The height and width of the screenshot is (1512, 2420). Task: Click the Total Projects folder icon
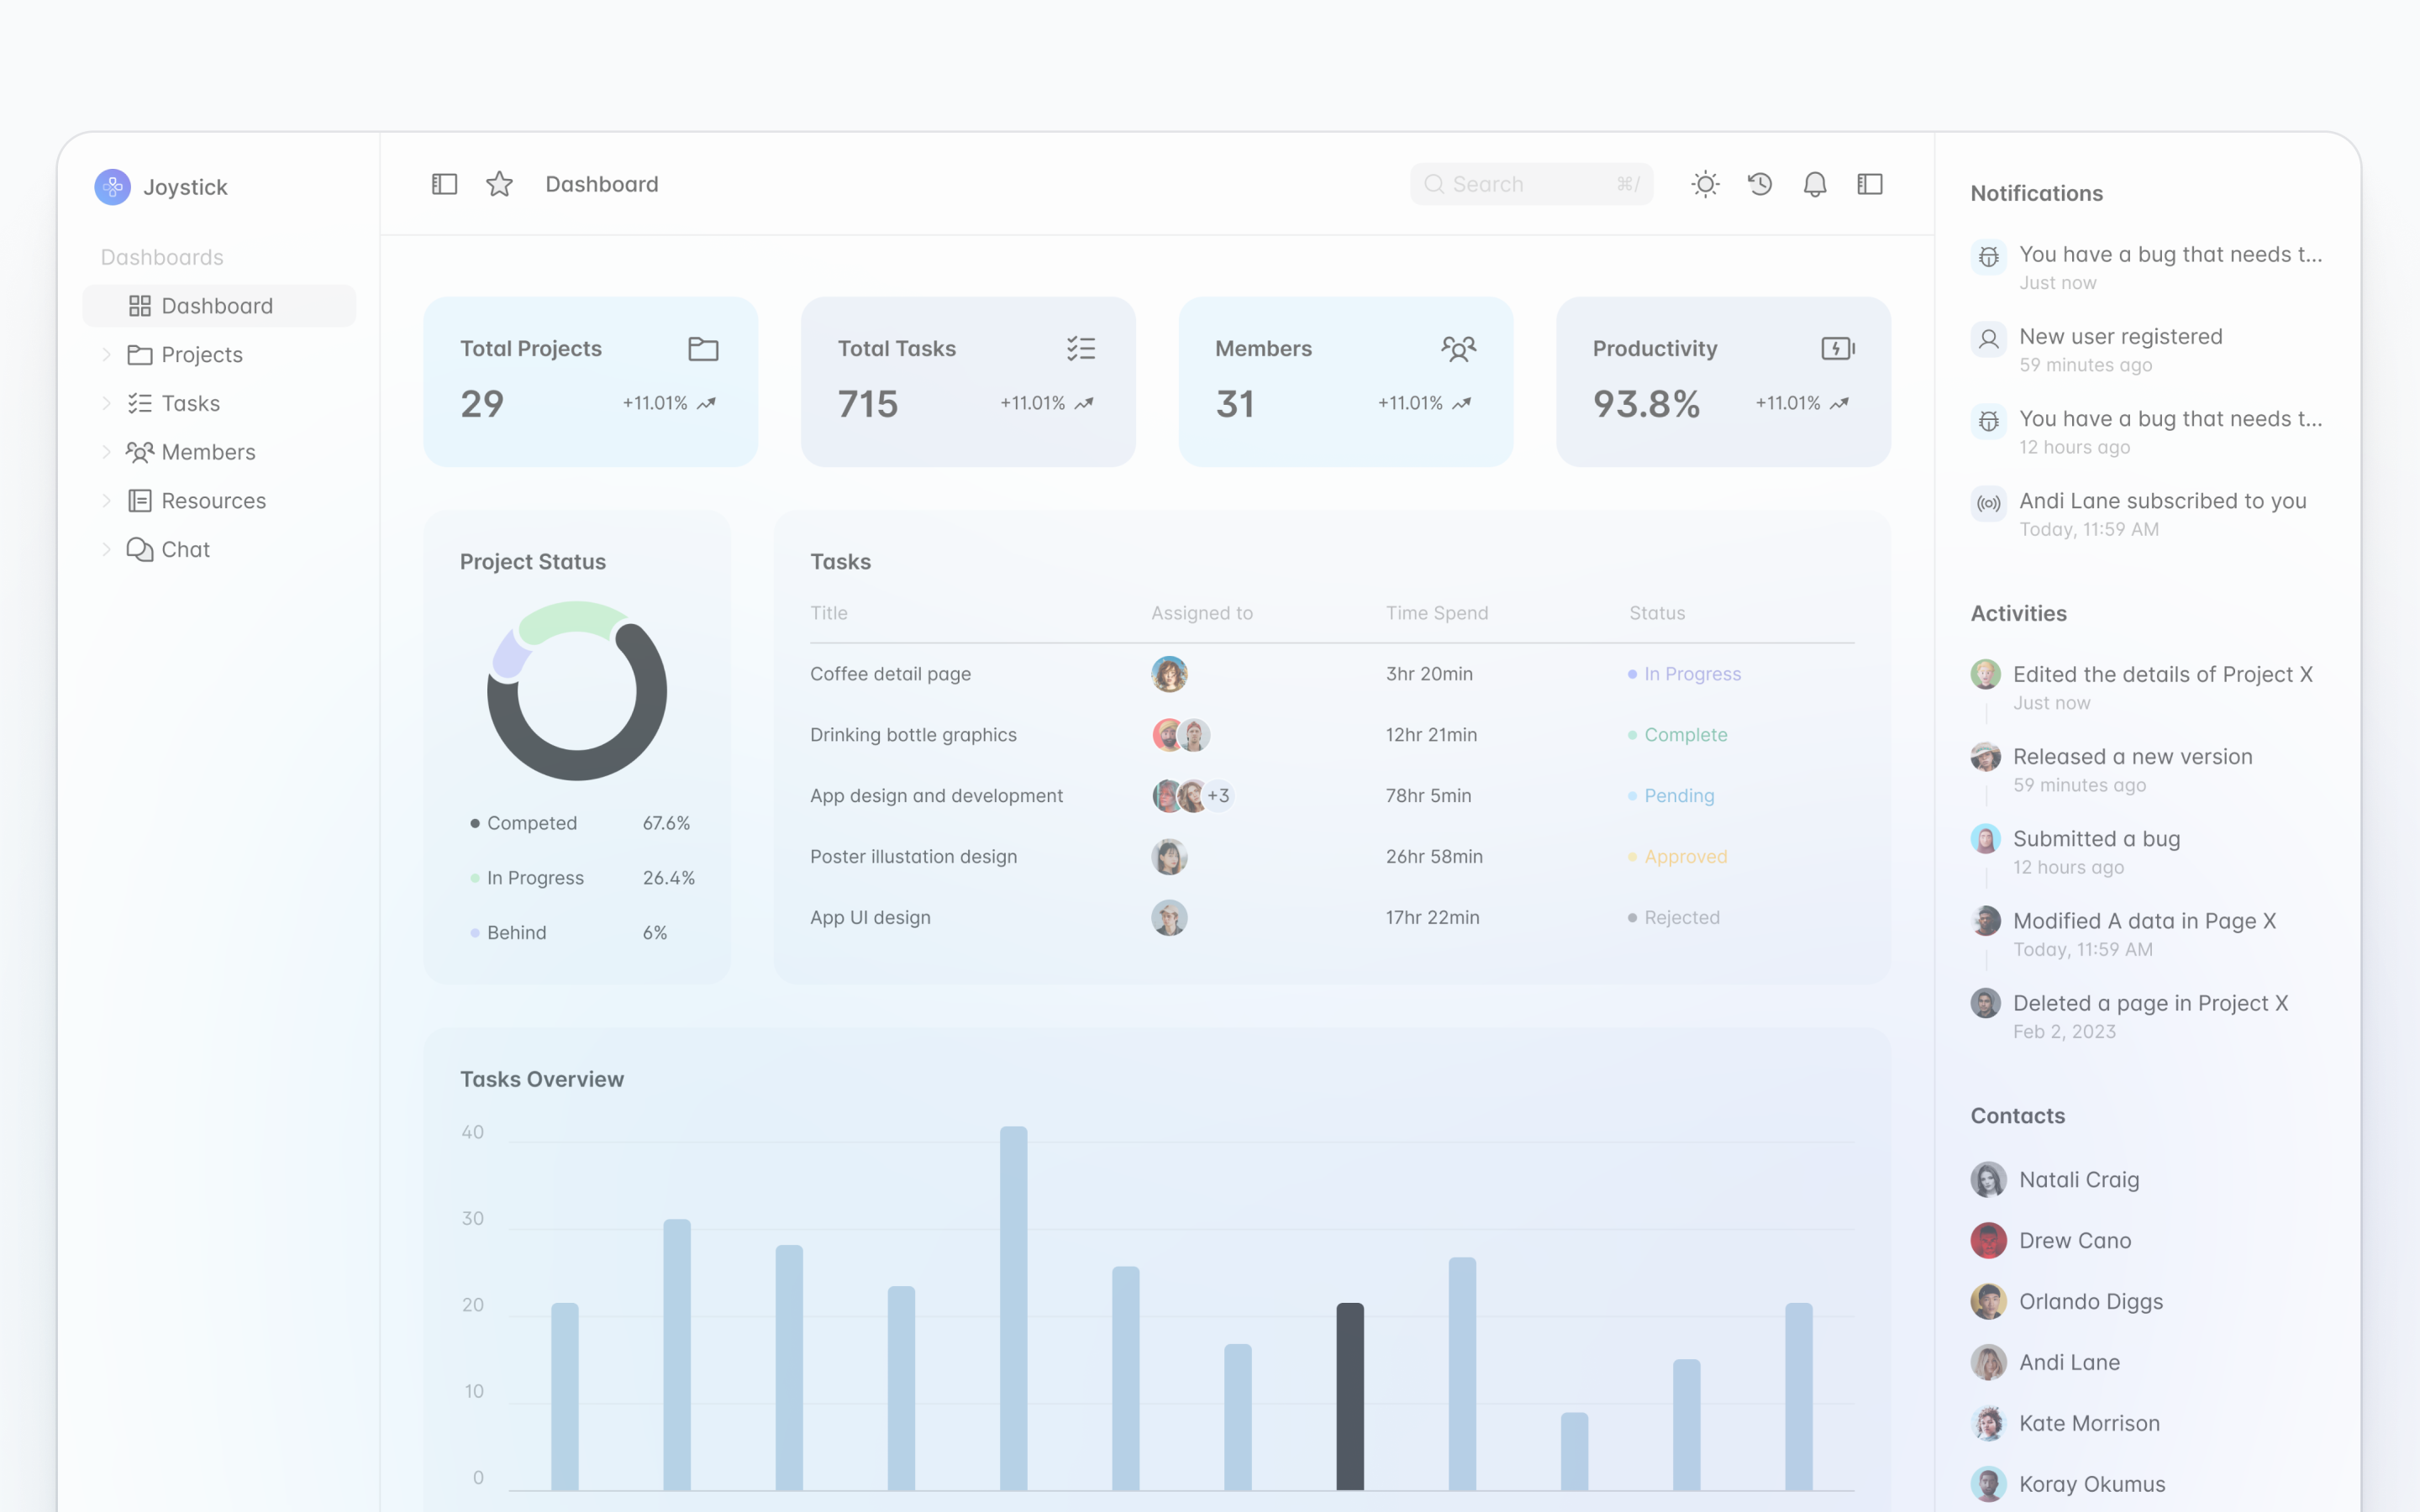[x=703, y=348]
